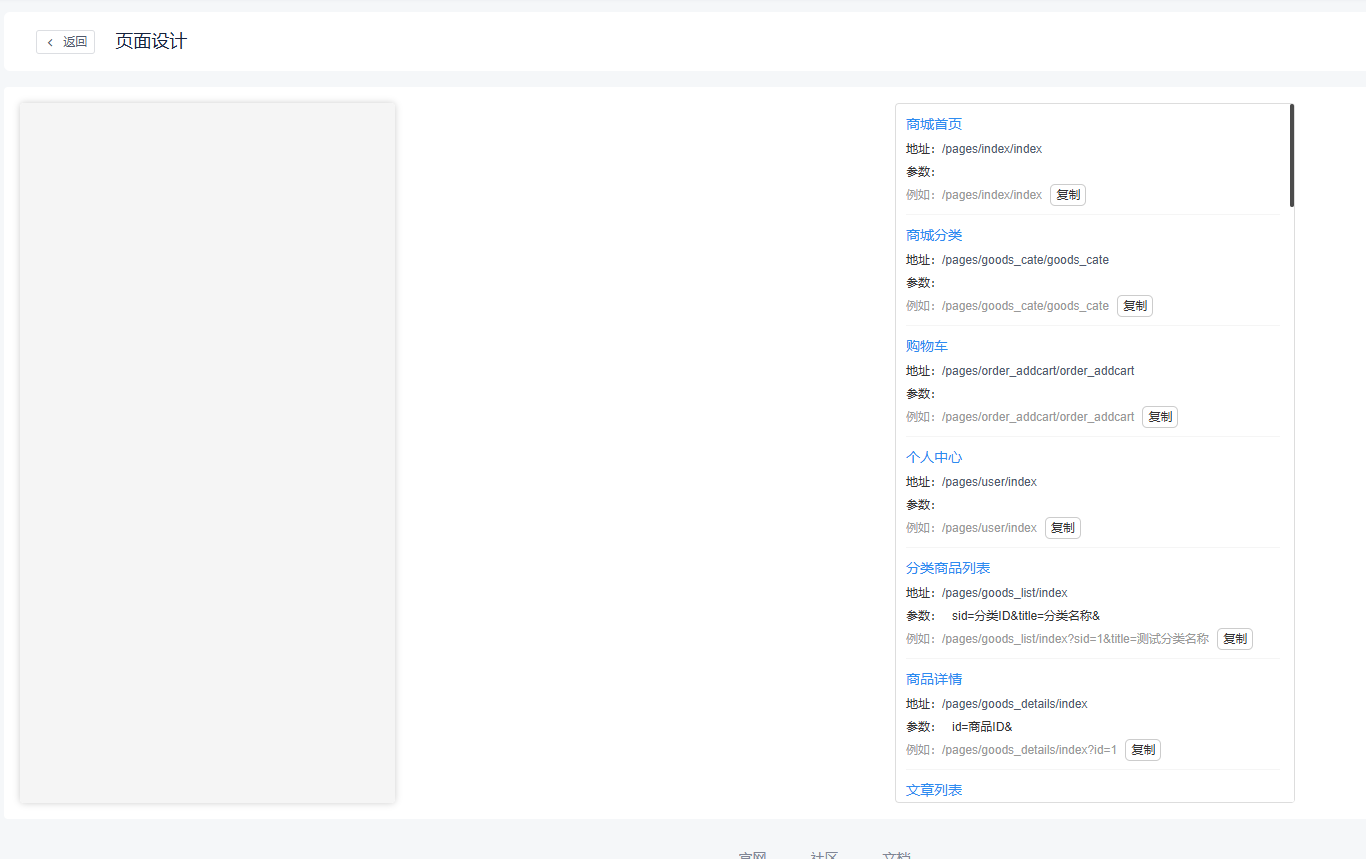Image resolution: width=1366 pixels, height=859 pixels.
Task: Select the 个人中心 link title
Action: pyautogui.click(x=934, y=457)
